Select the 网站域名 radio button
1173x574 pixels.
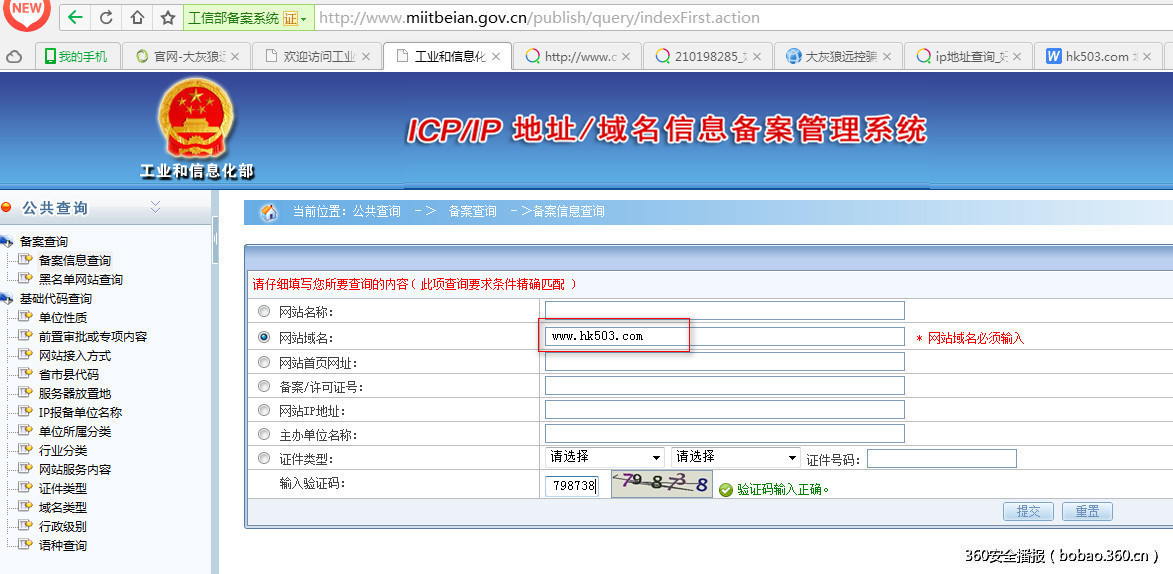(263, 338)
